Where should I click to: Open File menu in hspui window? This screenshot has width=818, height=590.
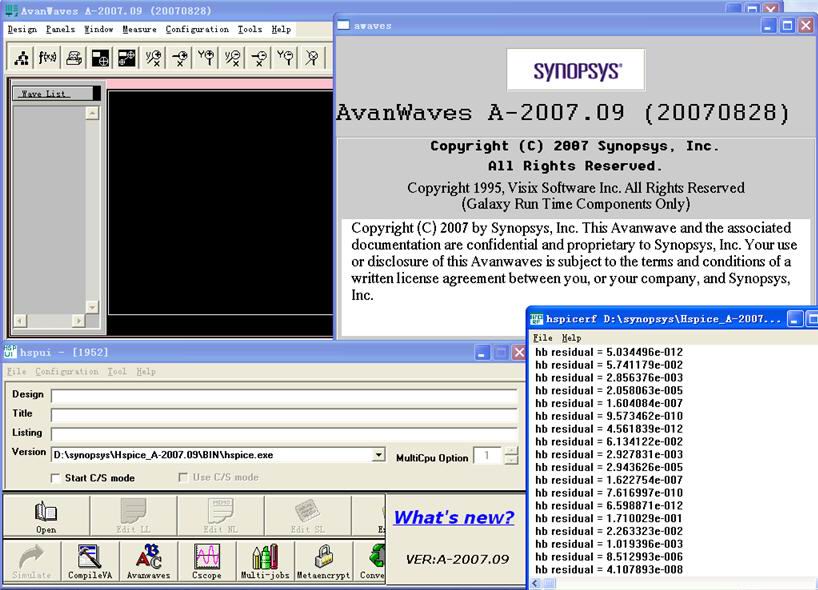point(16,371)
